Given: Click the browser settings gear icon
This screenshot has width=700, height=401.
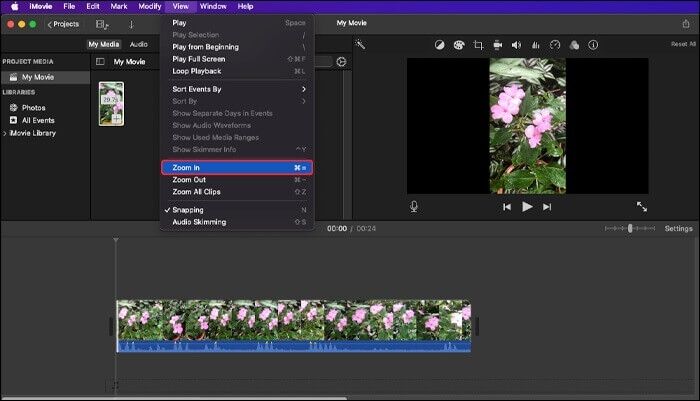Looking at the screenshot, I should point(341,62).
